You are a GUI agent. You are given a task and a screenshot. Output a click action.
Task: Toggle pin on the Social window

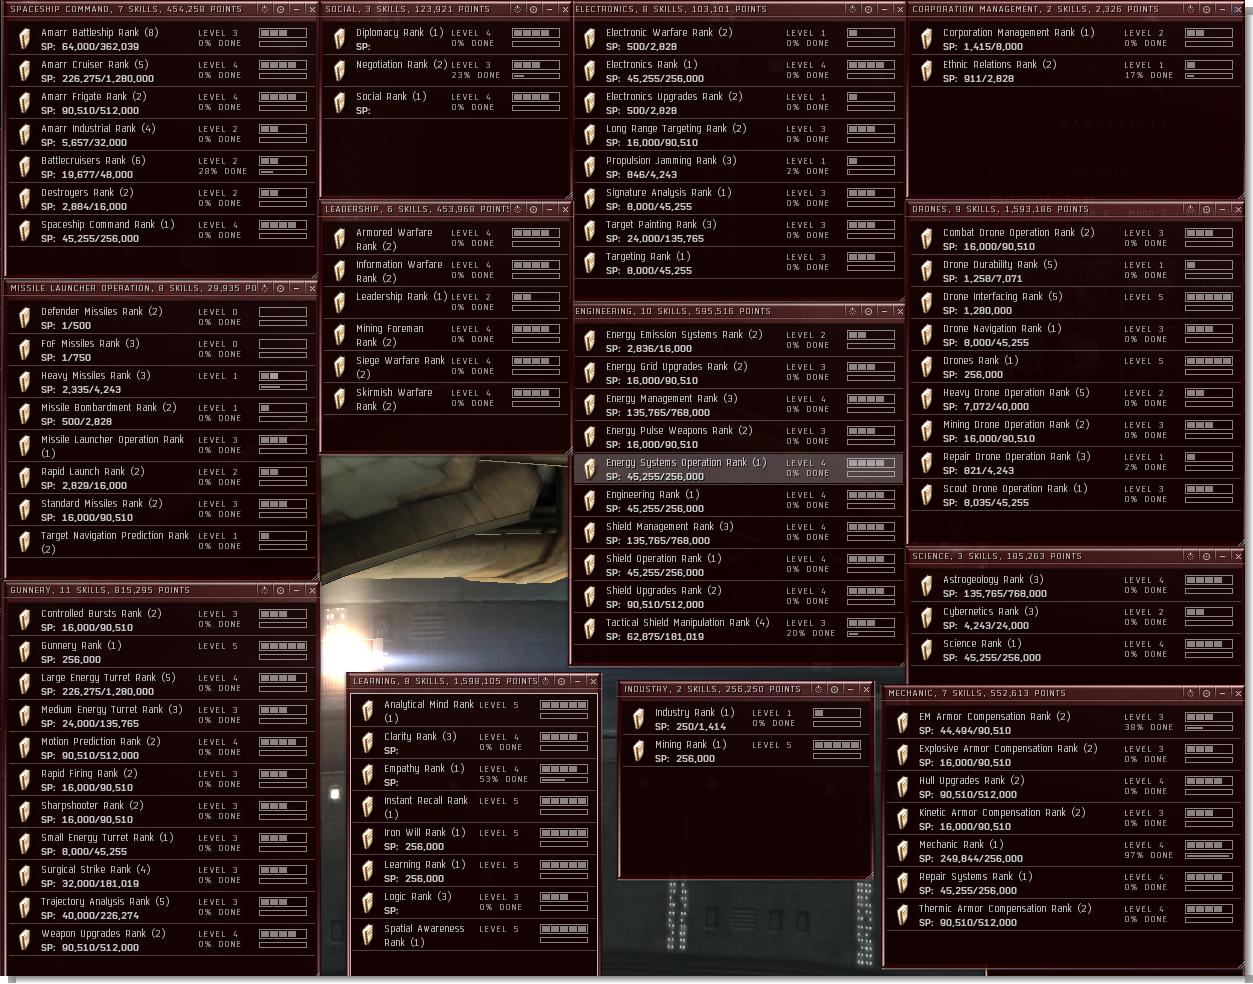click(532, 9)
